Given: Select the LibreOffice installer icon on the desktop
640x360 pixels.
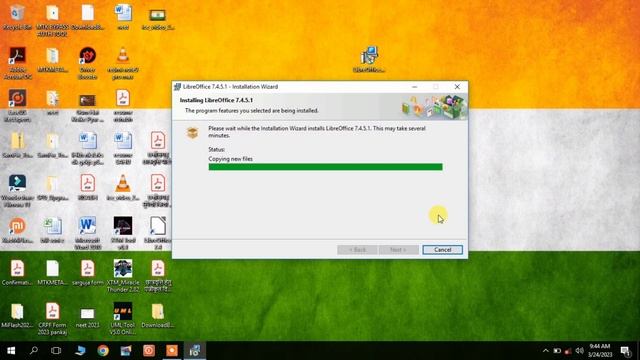Looking at the screenshot, I should point(369,60).
